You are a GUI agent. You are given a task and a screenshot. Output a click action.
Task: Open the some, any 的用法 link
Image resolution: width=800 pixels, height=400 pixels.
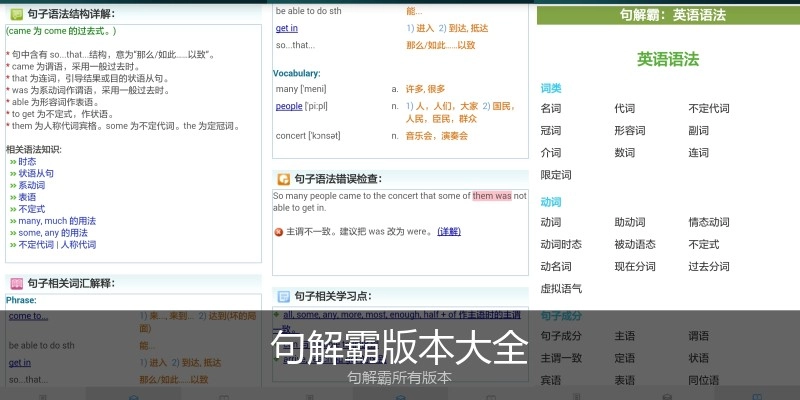[53, 233]
